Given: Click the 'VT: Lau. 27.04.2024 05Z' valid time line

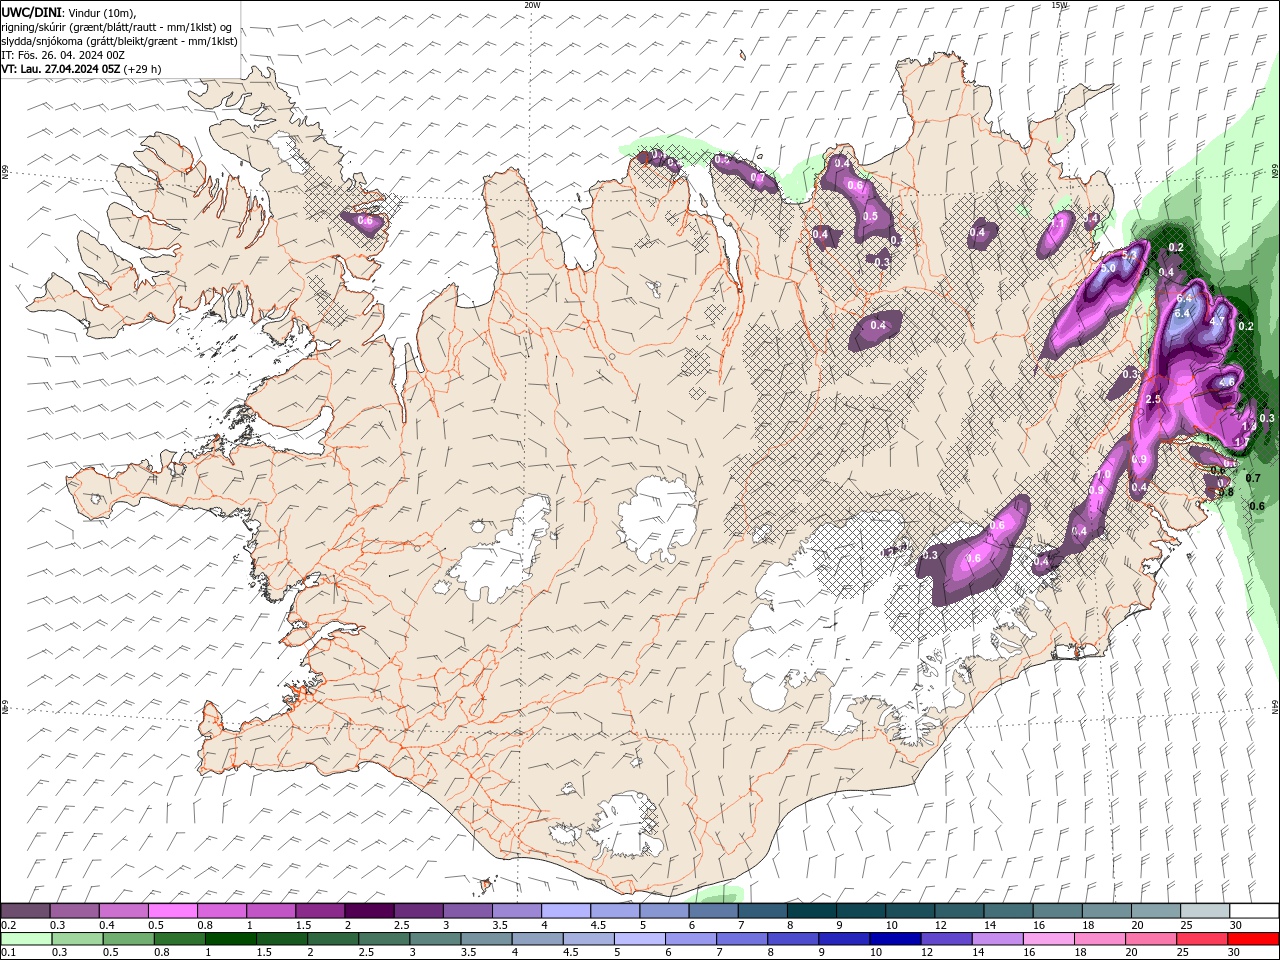Looking at the screenshot, I should 61,69.
